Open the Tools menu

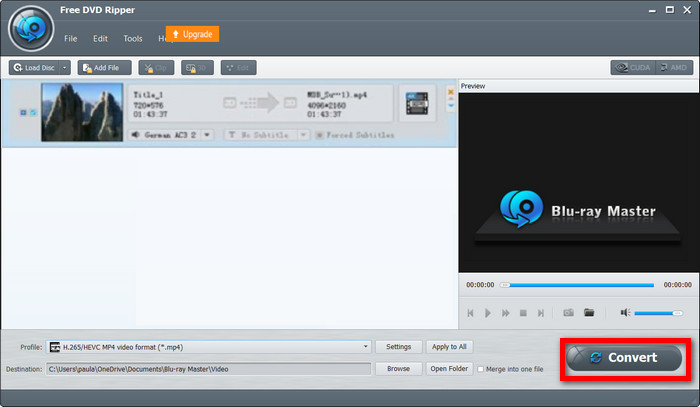tap(133, 39)
